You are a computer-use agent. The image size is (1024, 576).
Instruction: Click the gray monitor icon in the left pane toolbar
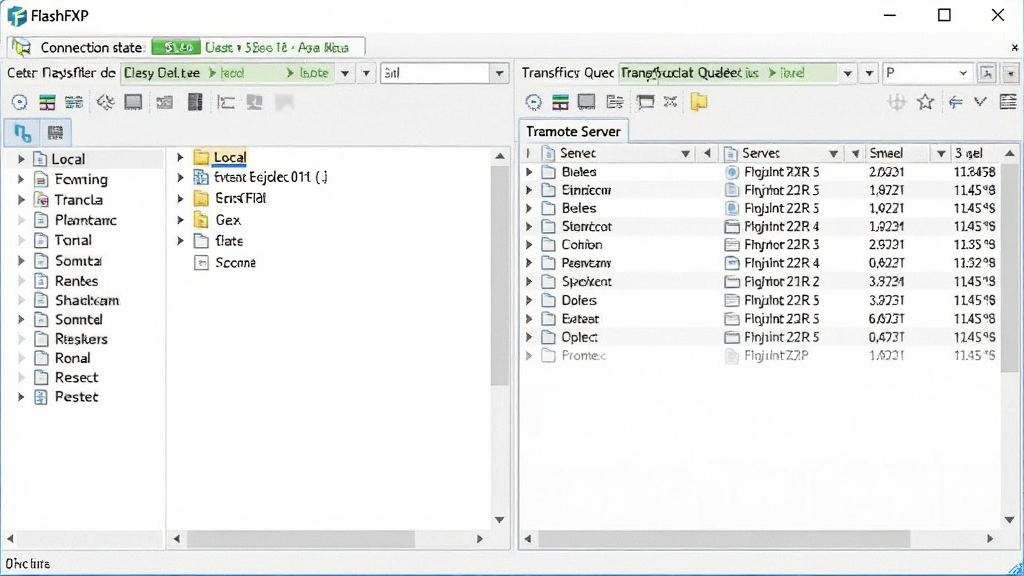point(133,102)
